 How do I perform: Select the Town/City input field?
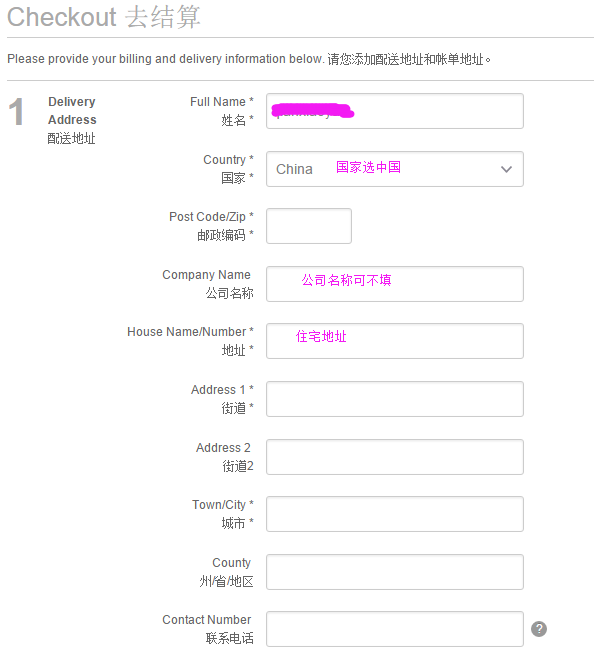point(395,514)
